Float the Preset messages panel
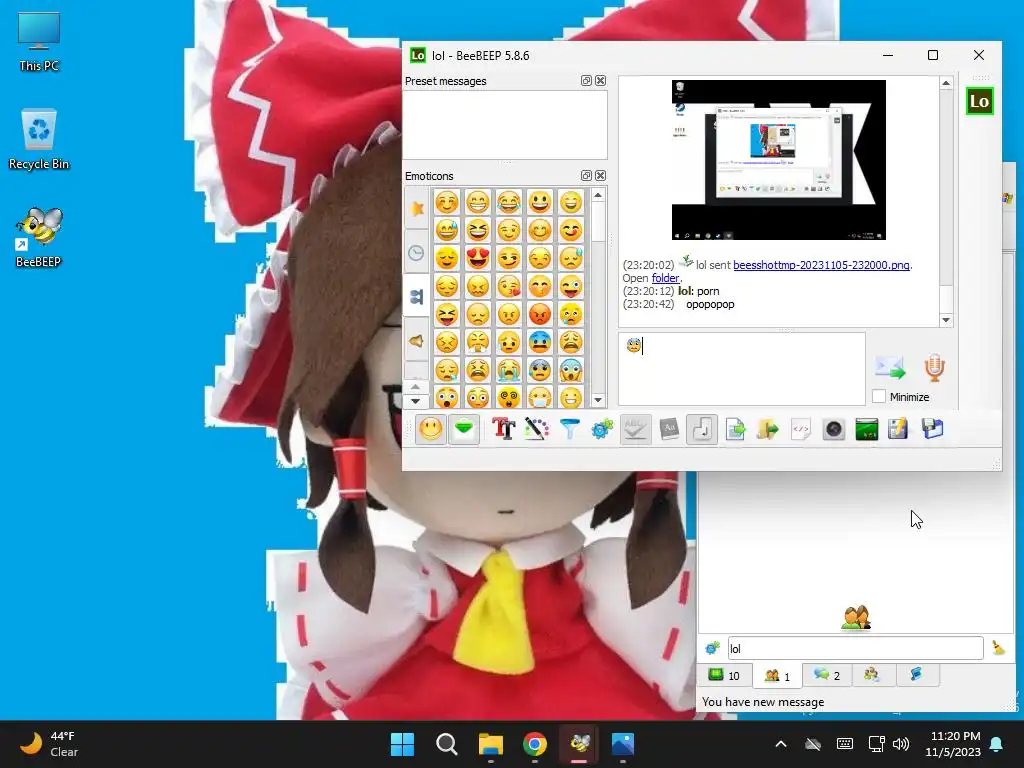This screenshot has height=768, width=1024. pyautogui.click(x=586, y=80)
